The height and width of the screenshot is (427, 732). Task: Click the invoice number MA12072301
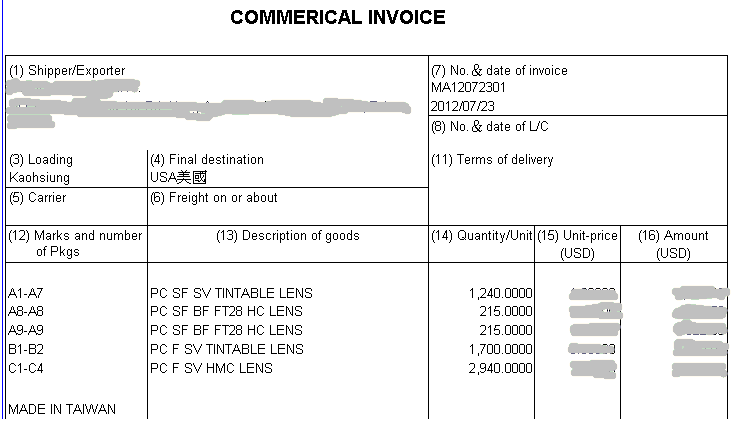click(469, 88)
